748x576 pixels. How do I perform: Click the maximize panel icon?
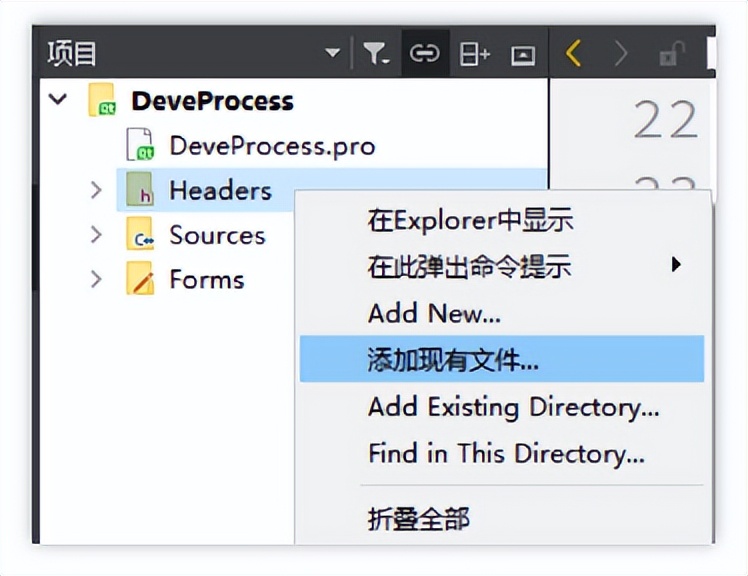tap(523, 55)
